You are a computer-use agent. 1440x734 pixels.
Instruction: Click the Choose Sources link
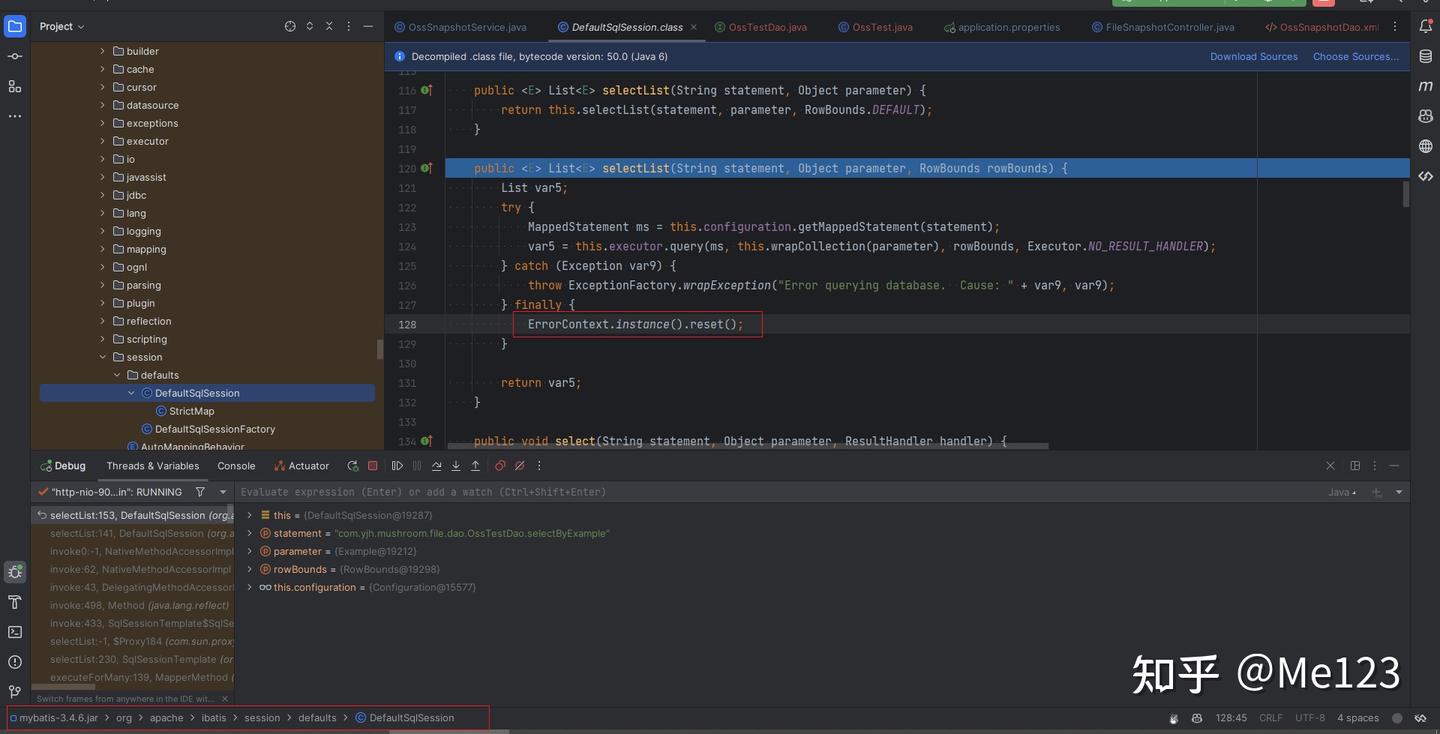click(x=1355, y=57)
